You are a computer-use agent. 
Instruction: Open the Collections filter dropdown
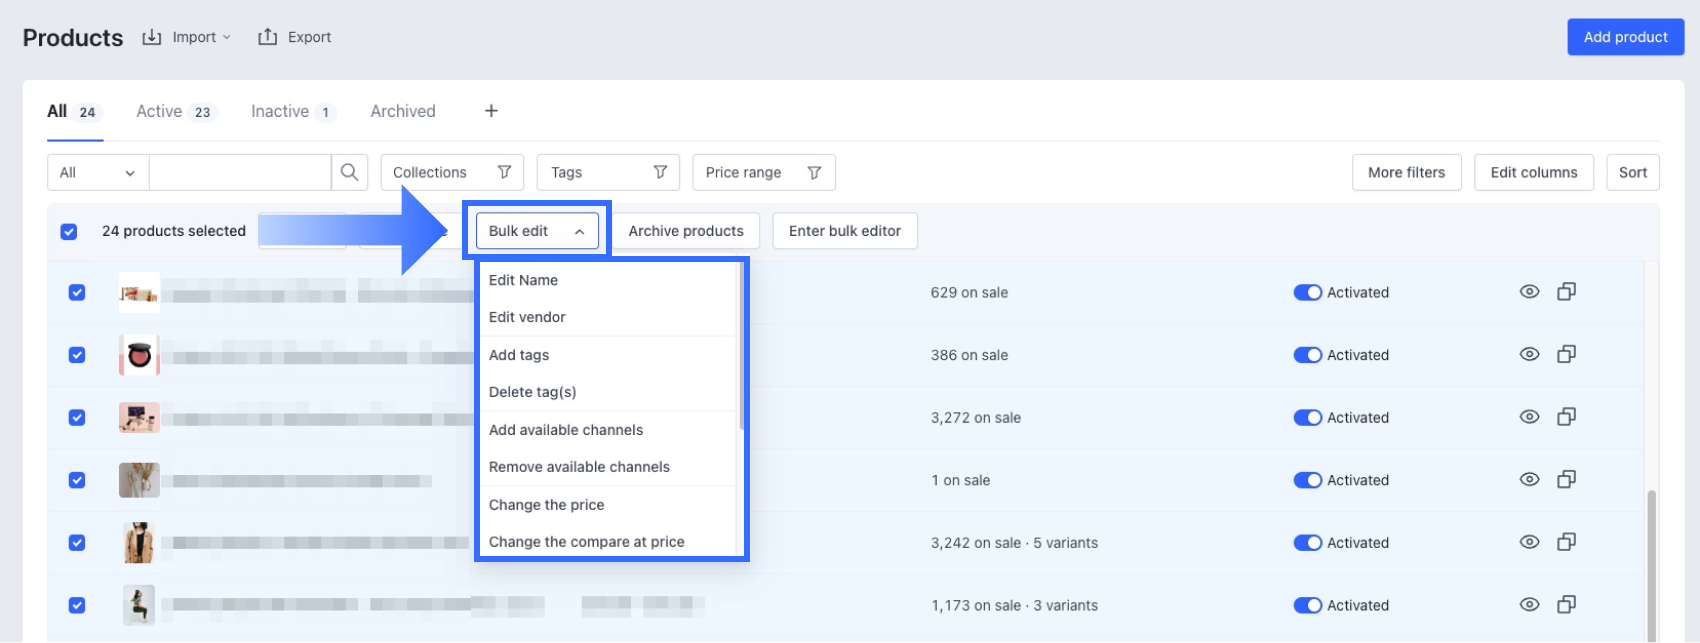tap(452, 172)
